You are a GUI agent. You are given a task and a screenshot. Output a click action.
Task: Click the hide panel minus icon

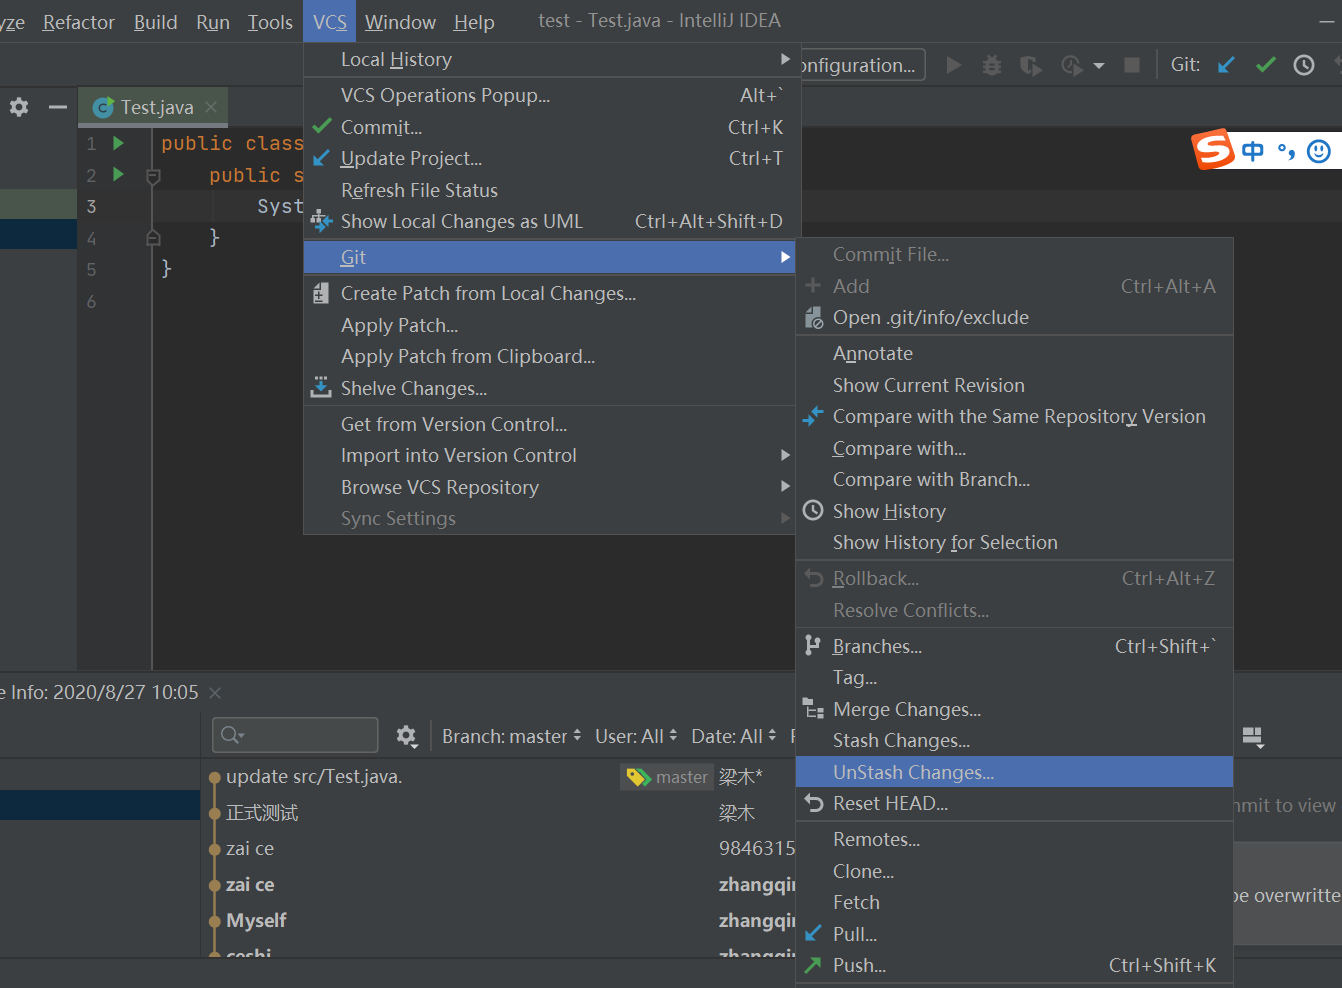[x=58, y=107]
